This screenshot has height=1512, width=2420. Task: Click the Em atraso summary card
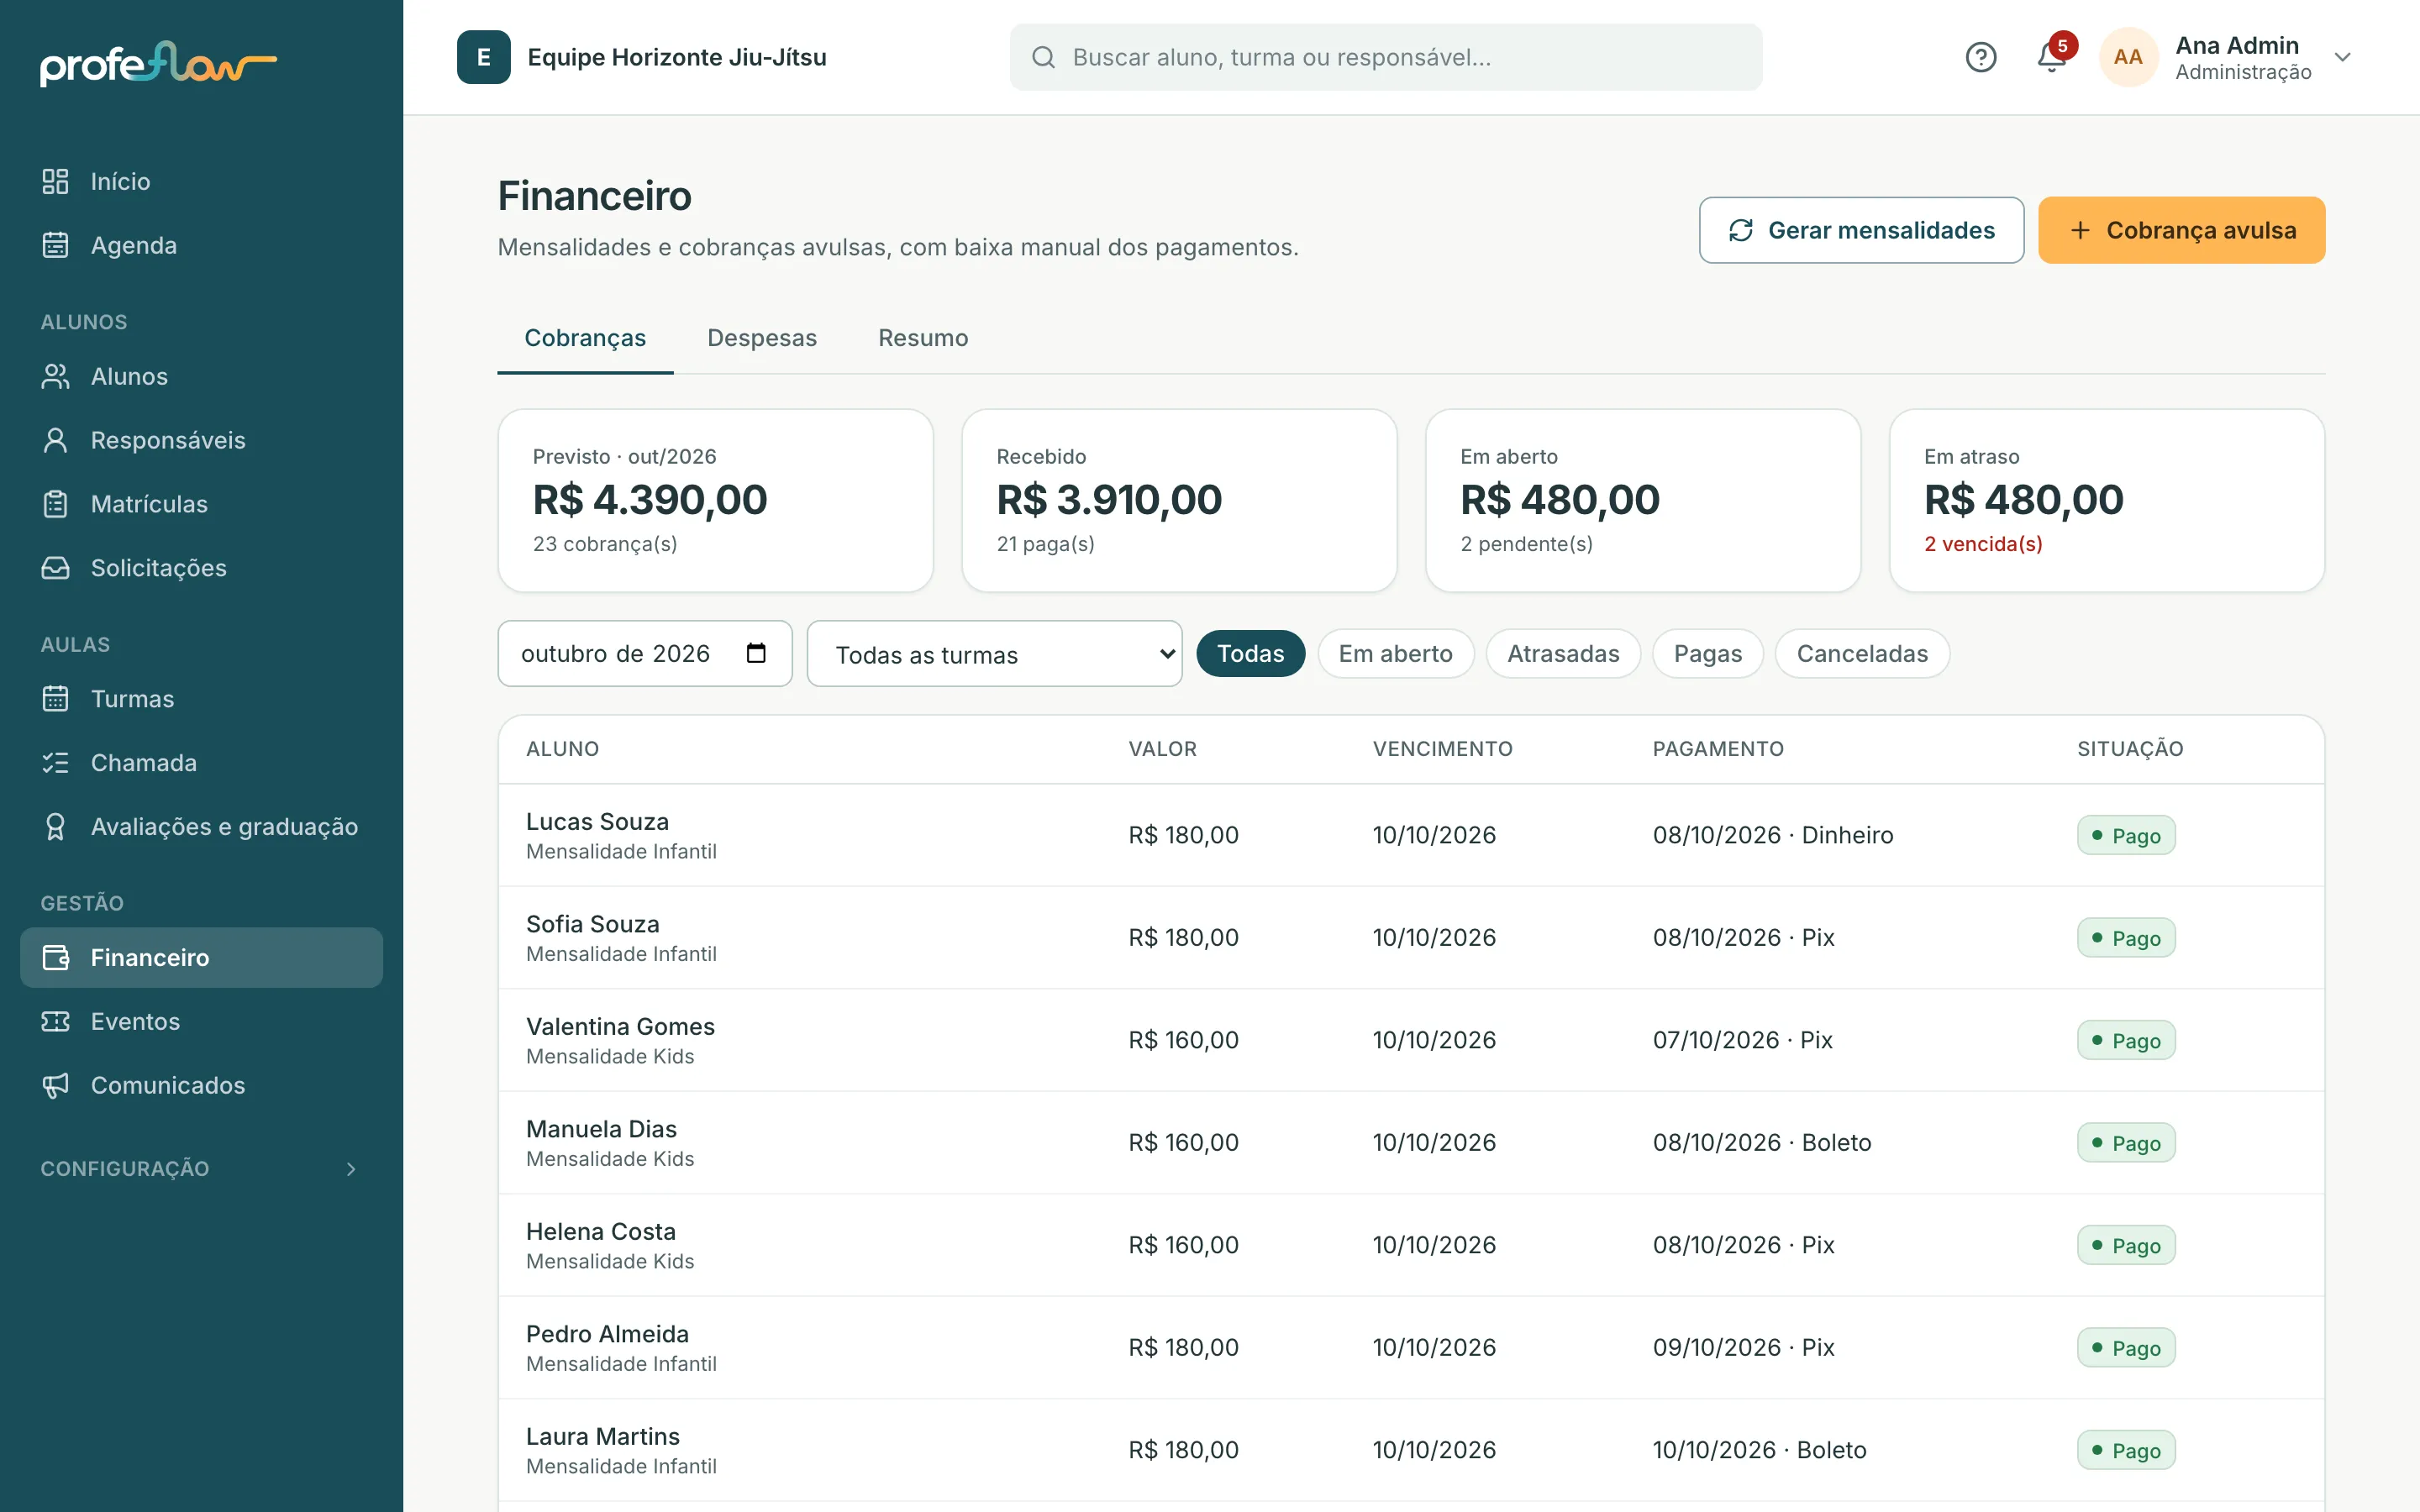(2106, 500)
